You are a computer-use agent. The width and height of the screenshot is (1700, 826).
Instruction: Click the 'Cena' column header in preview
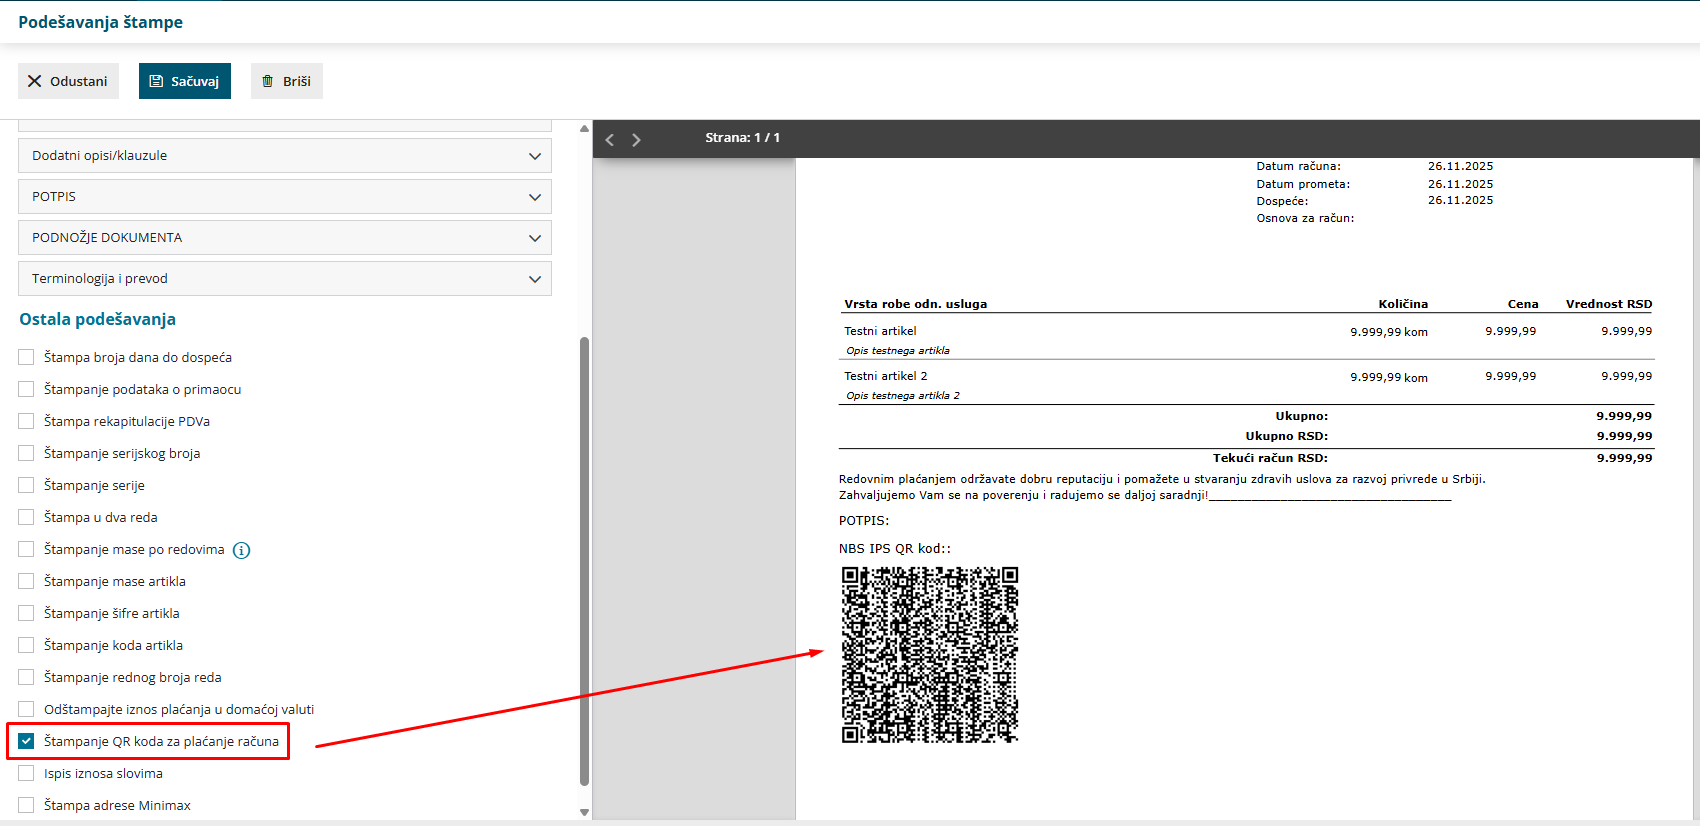point(1523,304)
